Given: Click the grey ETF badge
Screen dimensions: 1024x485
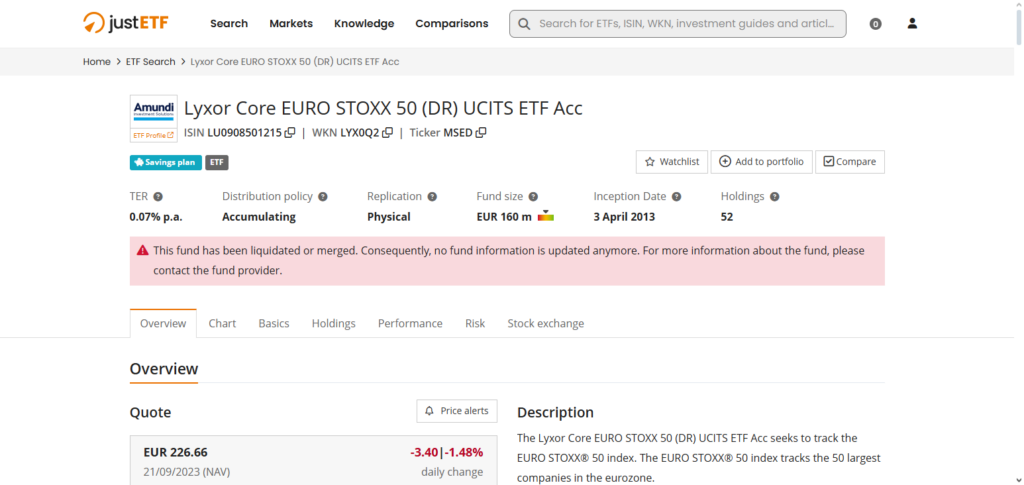Looking at the screenshot, I should [217, 163].
